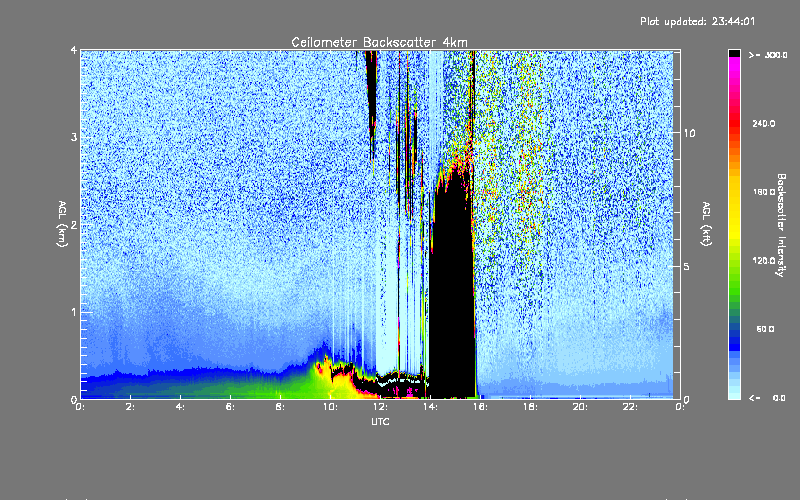Click the '16:' tick label on UTC axis
The height and width of the screenshot is (500, 800).
480,407
